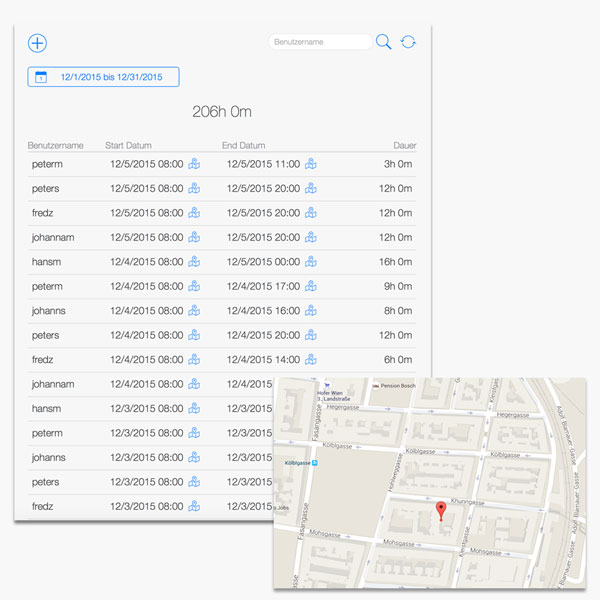Select the johannam 12/5/2015 row
This screenshot has height=600, width=600.
tap(220, 238)
